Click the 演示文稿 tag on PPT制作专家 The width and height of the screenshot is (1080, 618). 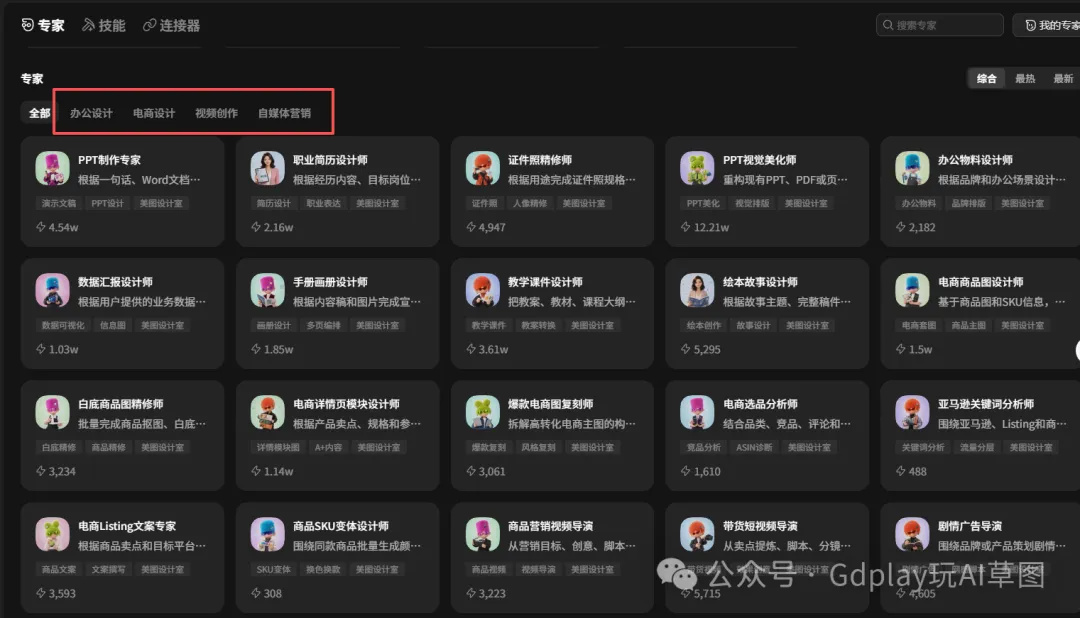click(x=59, y=203)
